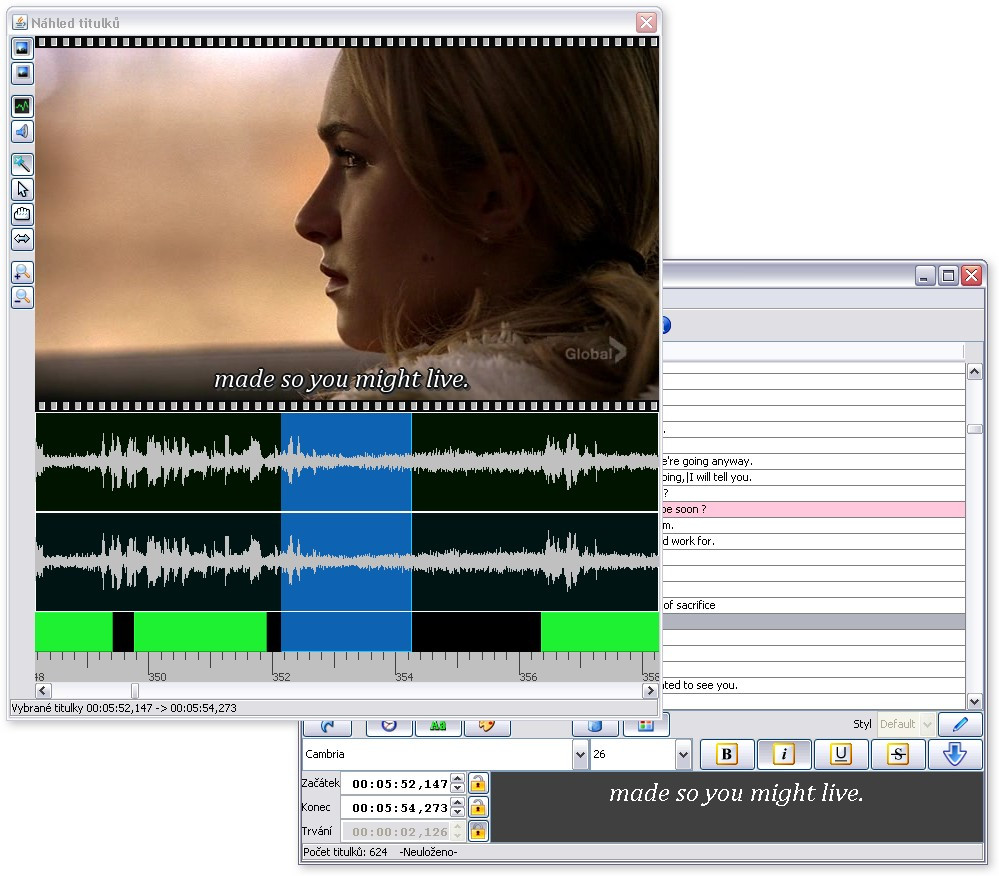
Task: Toggle the lock next to Začátek time
Action: [478, 783]
